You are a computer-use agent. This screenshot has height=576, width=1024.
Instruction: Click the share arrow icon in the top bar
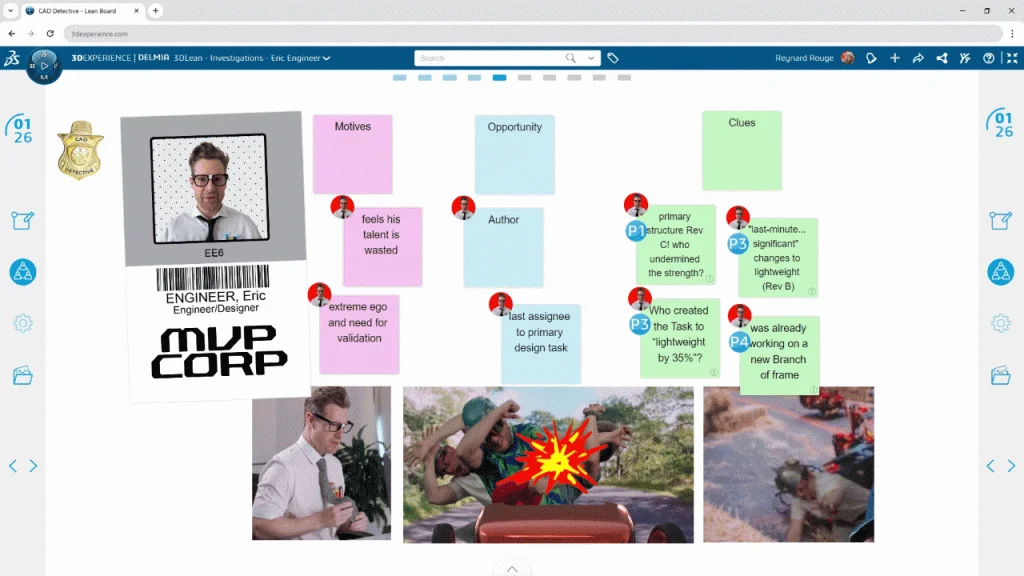918,58
